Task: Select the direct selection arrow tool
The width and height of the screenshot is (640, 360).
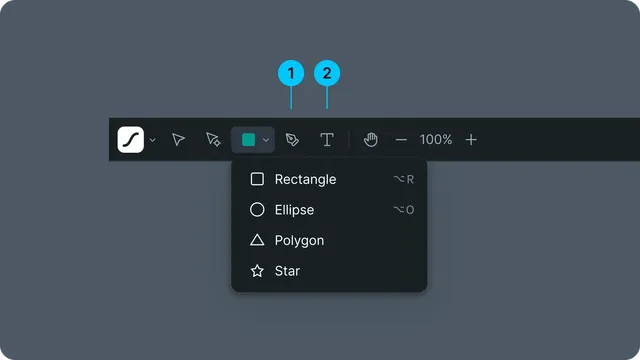Action: pos(213,140)
